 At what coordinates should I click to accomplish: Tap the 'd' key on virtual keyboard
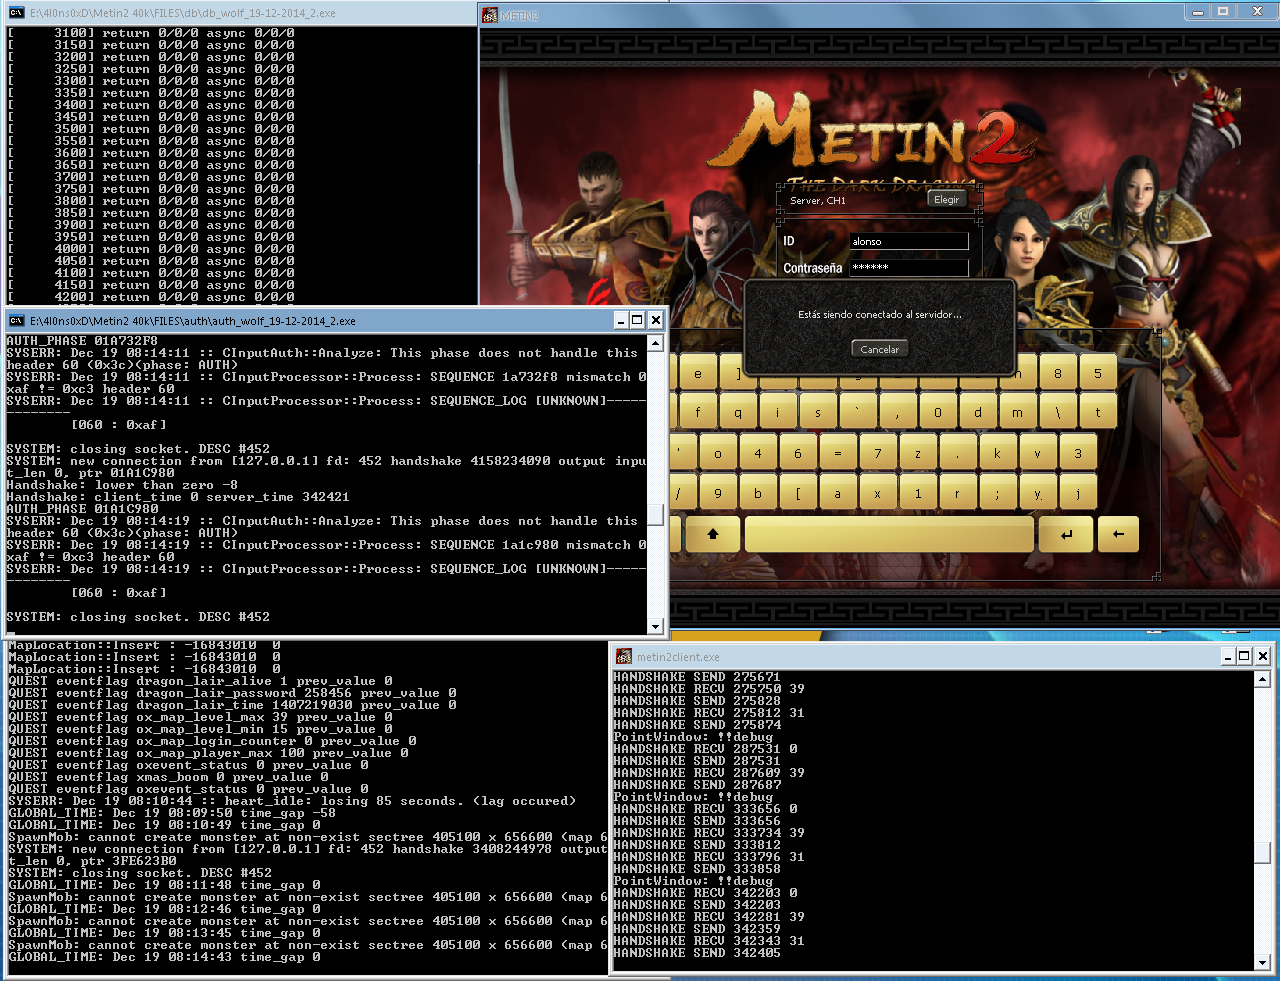(x=978, y=412)
